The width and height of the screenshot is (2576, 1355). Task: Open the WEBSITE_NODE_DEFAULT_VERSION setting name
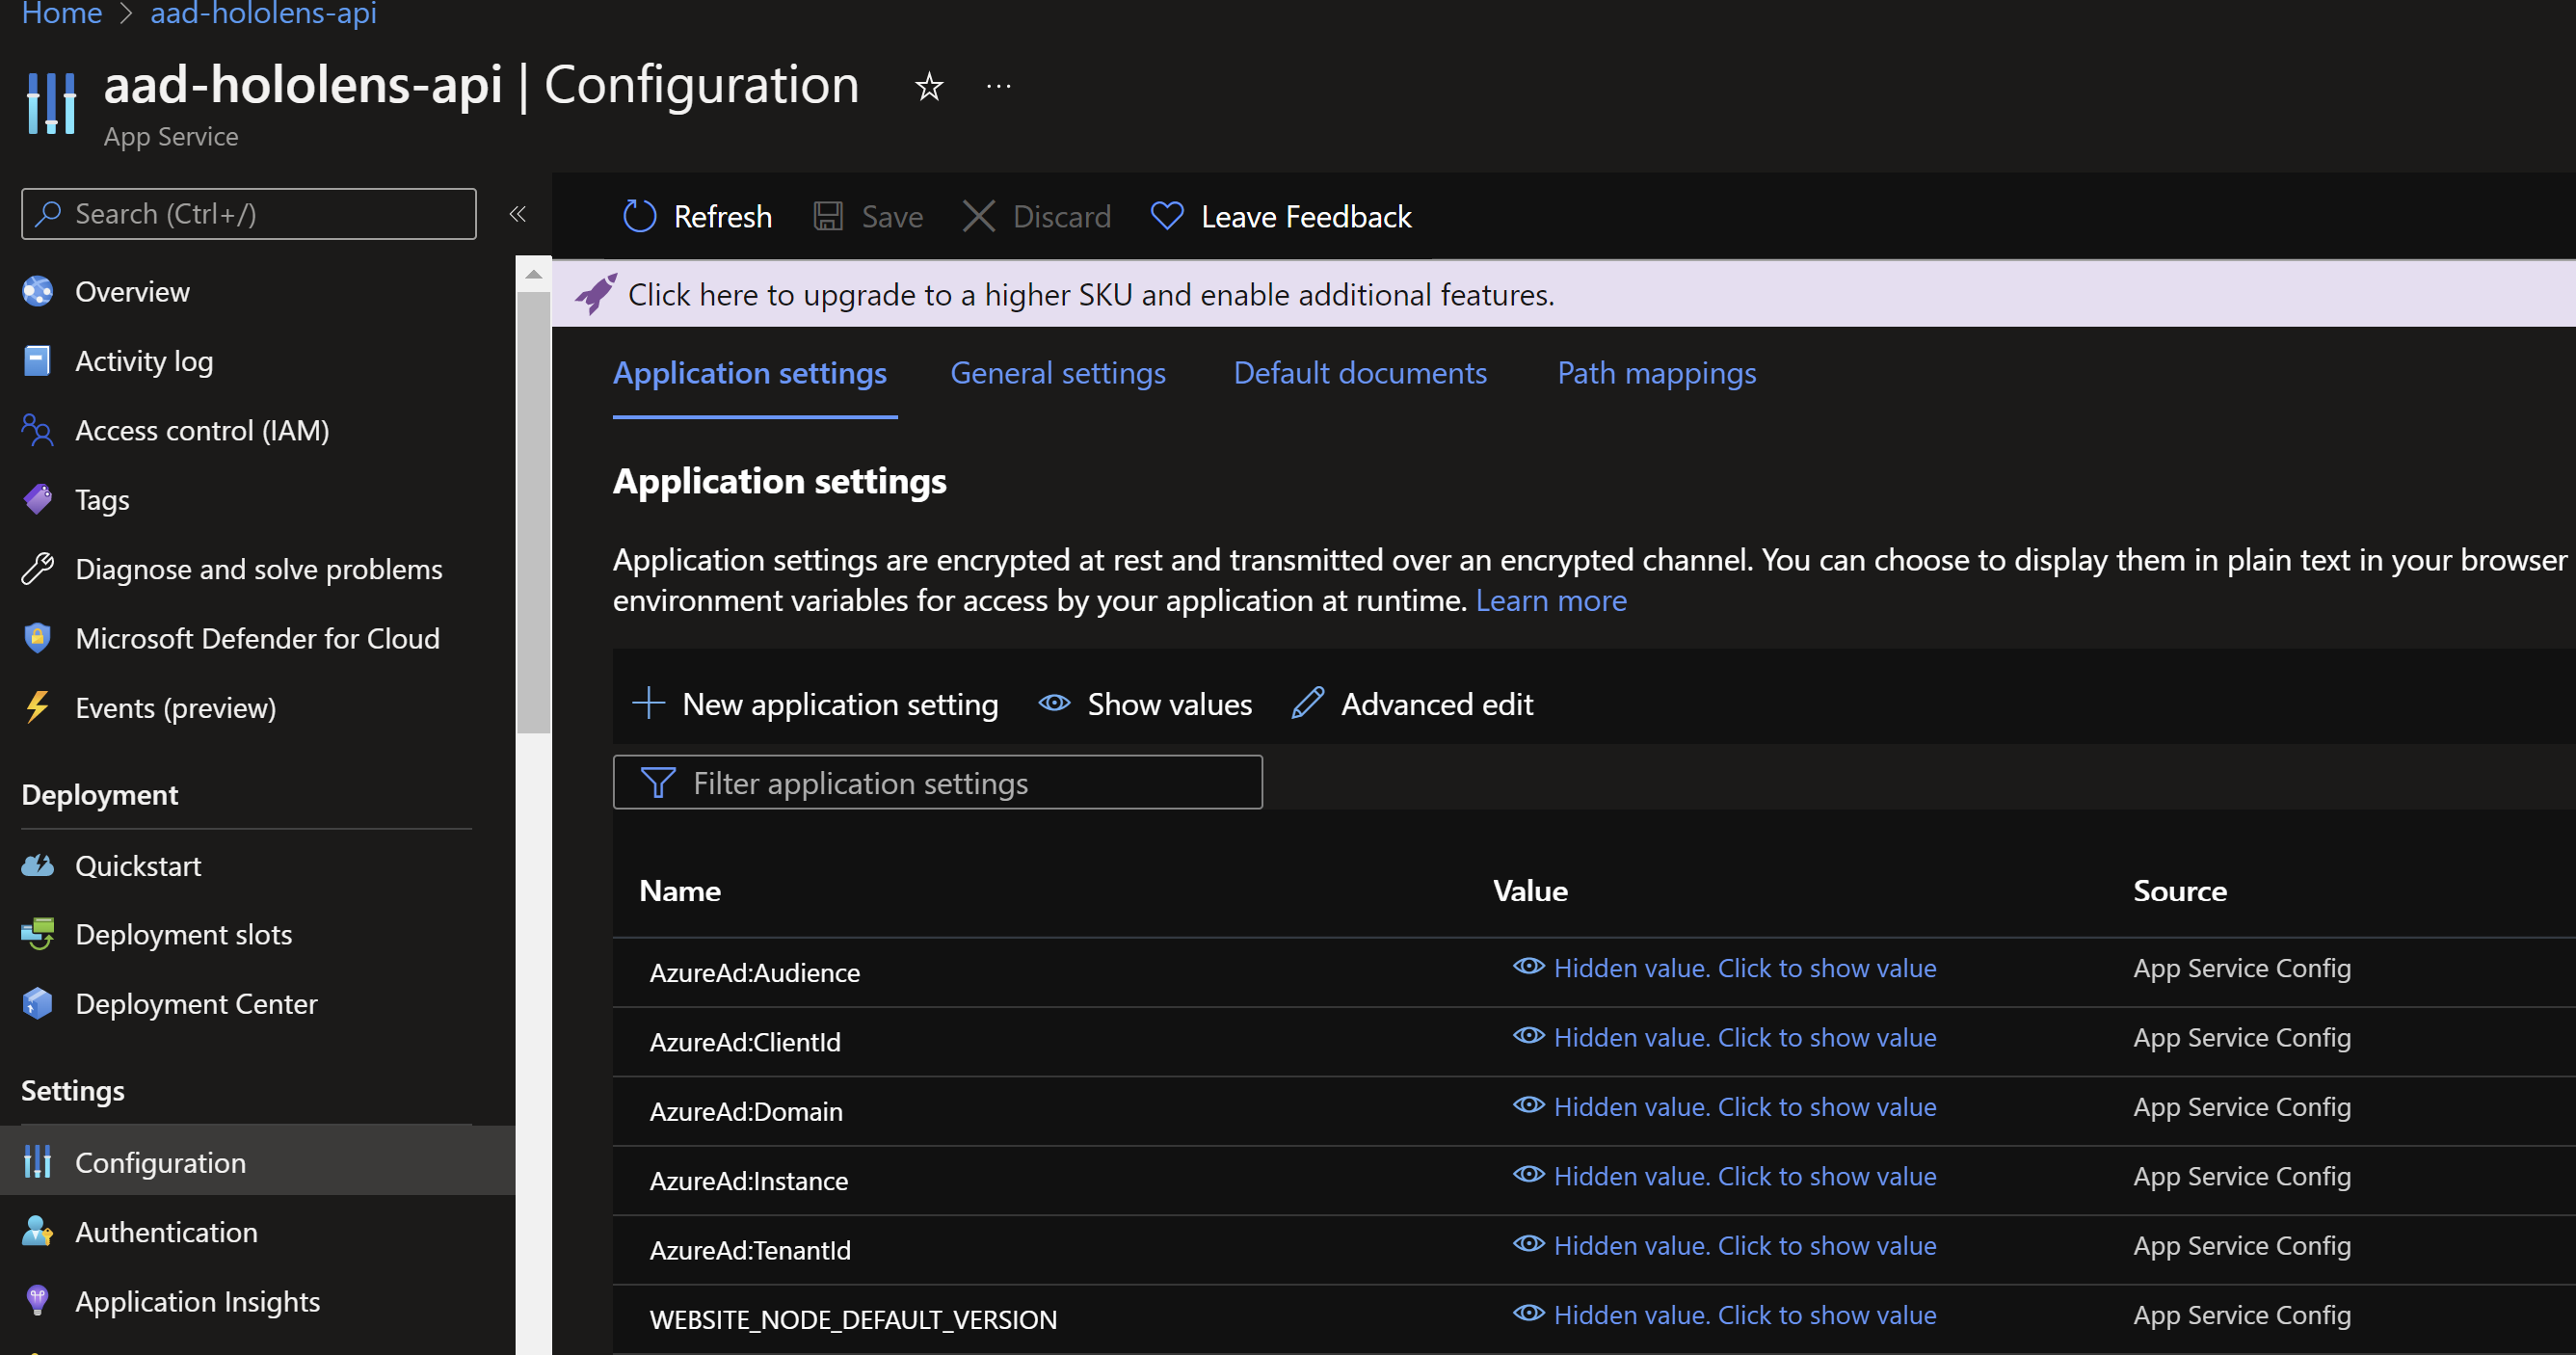pos(853,1319)
